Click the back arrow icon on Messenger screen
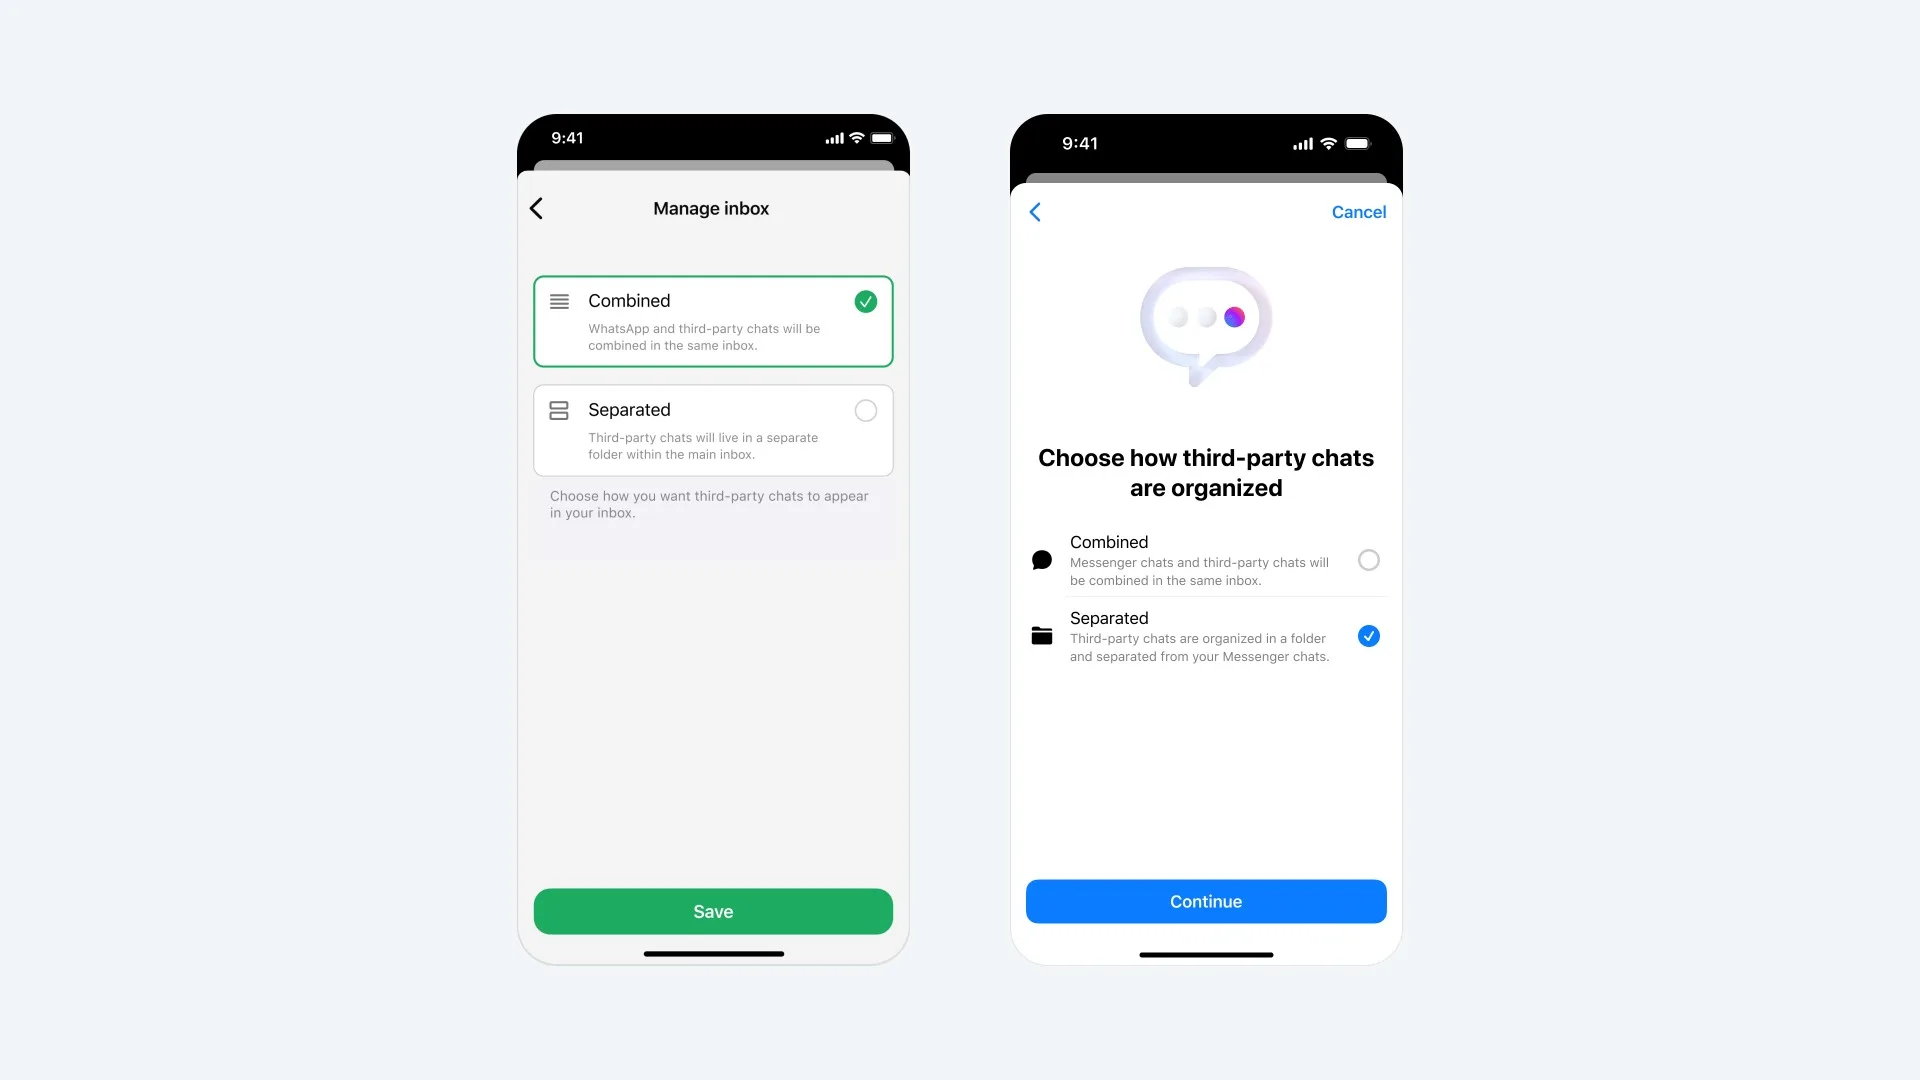This screenshot has width=1920, height=1080. (1036, 212)
